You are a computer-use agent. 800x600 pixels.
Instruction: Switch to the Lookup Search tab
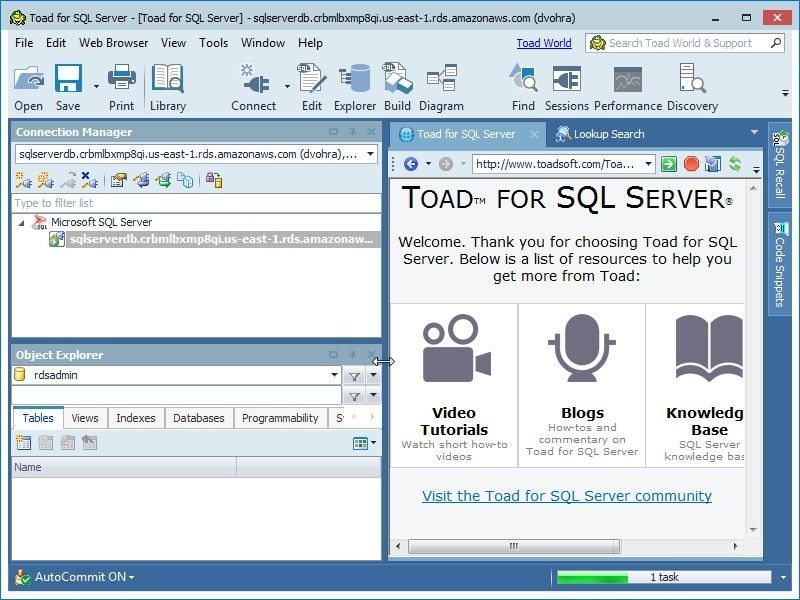pos(599,134)
